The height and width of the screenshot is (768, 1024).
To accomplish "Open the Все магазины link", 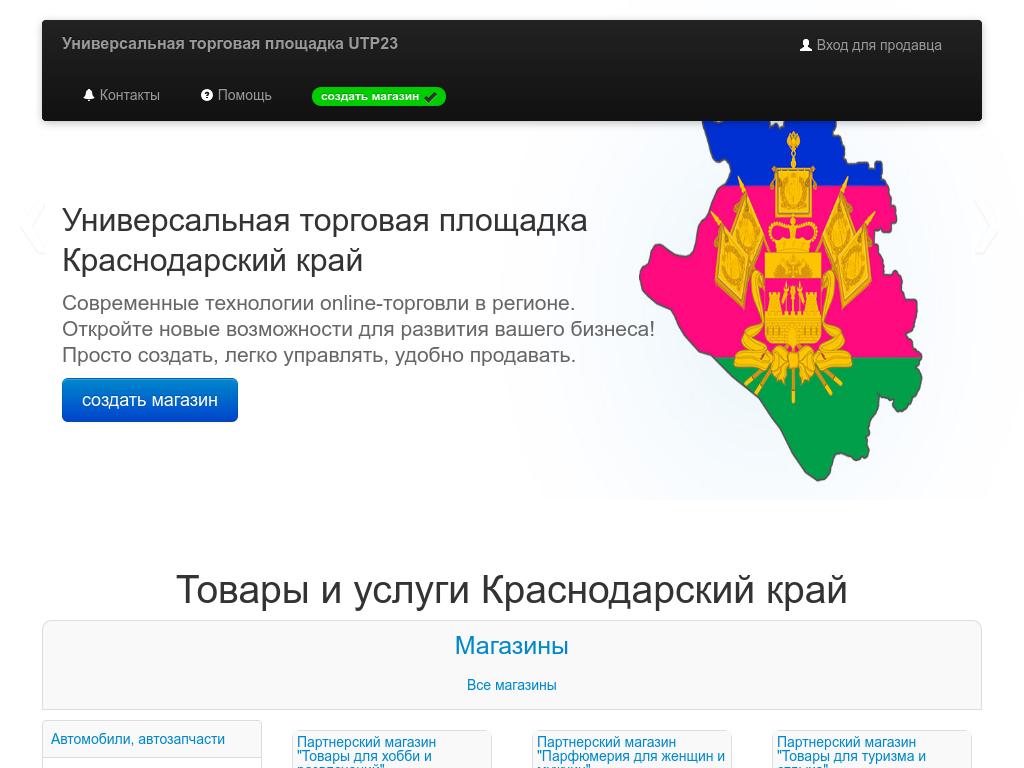I will [x=511, y=685].
